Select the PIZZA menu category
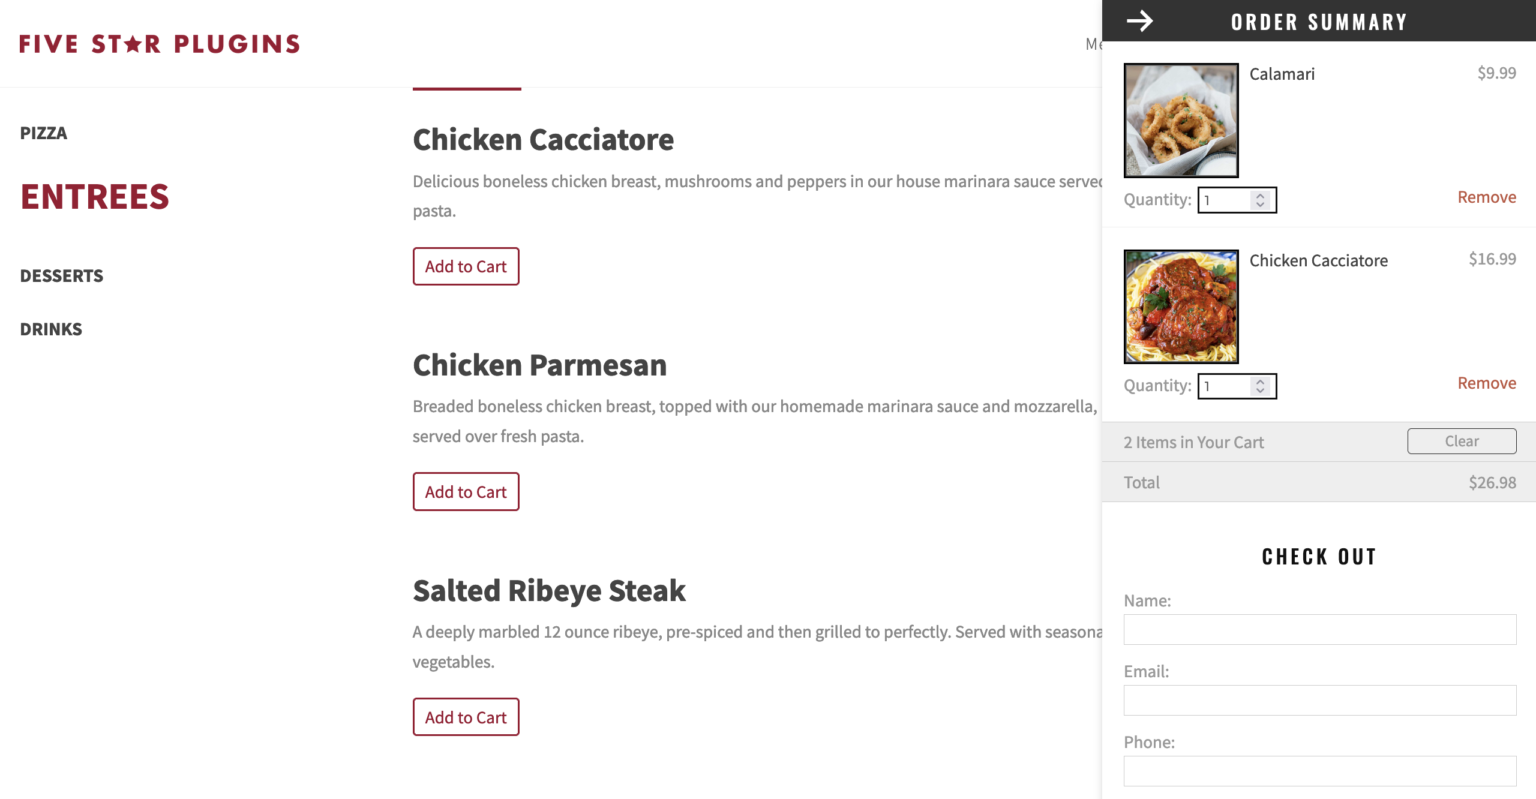1536x799 pixels. [x=43, y=132]
